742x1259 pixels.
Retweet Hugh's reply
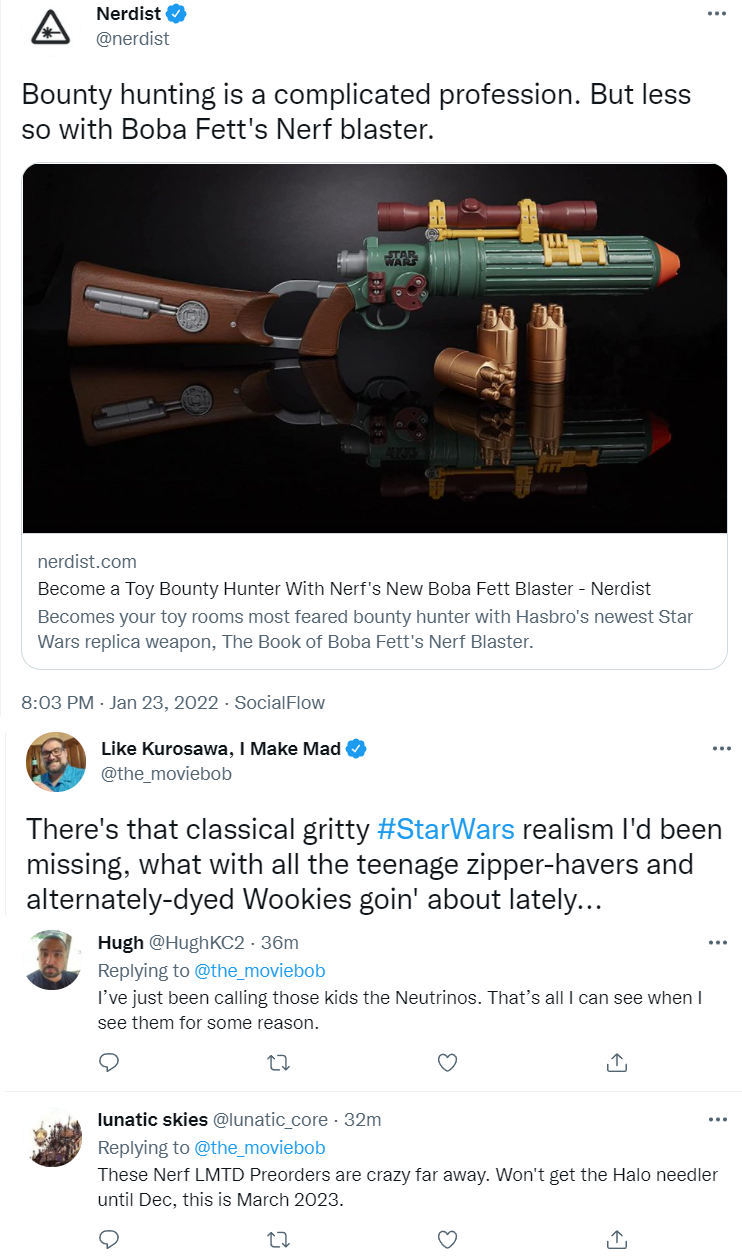(x=280, y=1062)
